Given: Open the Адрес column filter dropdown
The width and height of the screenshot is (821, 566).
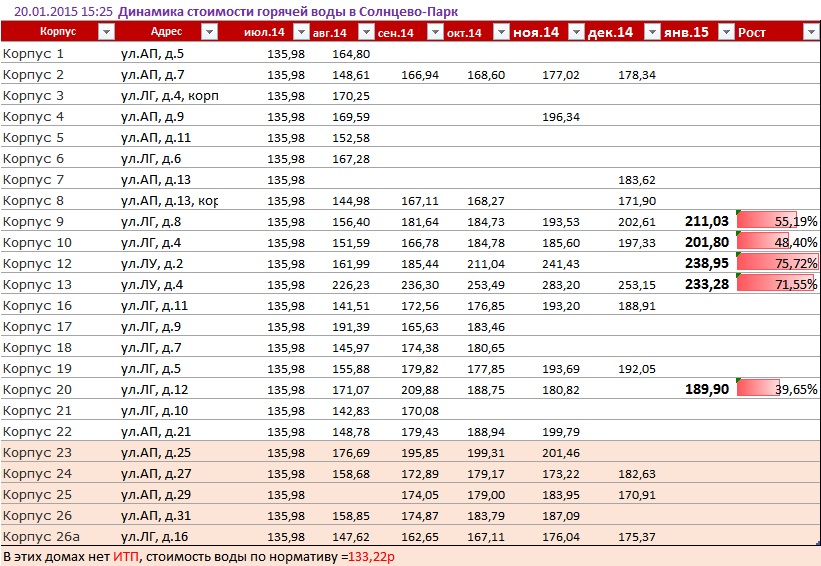Looking at the screenshot, I should [209, 32].
